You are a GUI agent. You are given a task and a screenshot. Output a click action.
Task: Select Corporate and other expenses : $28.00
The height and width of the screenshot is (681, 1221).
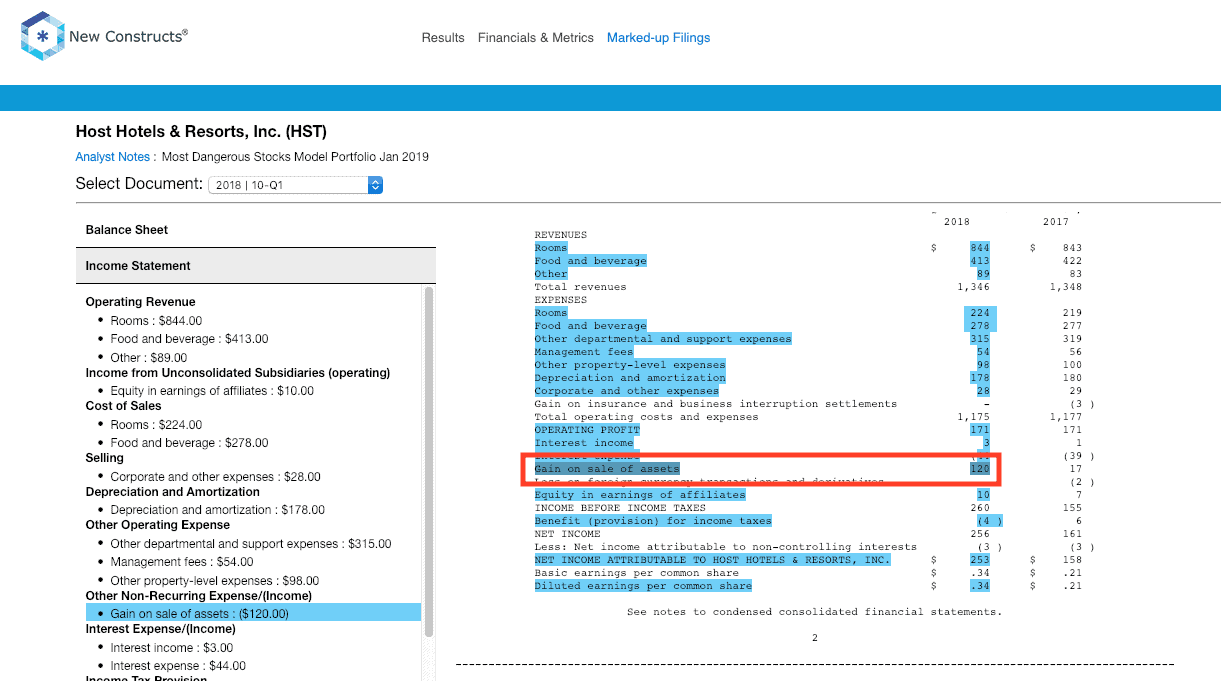pos(216,477)
